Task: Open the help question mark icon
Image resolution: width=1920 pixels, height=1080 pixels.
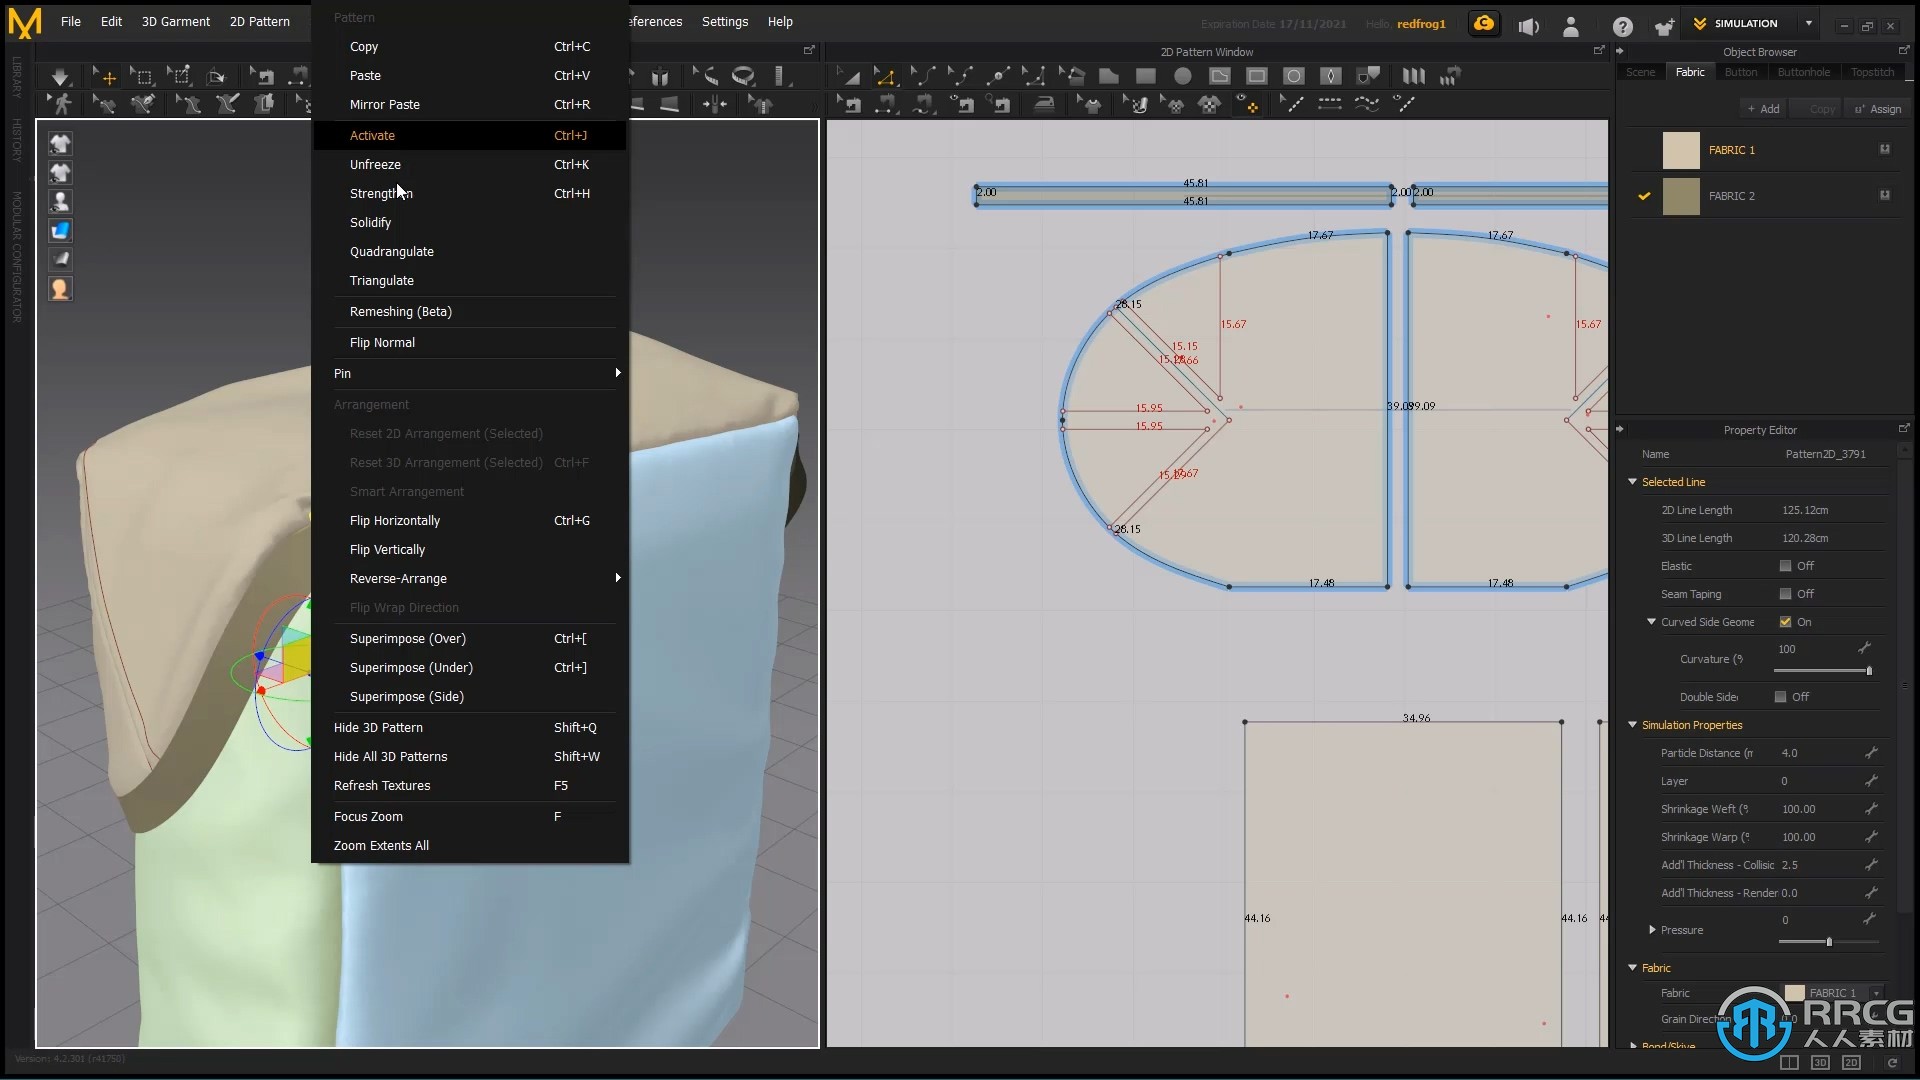Action: [x=1622, y=27]
